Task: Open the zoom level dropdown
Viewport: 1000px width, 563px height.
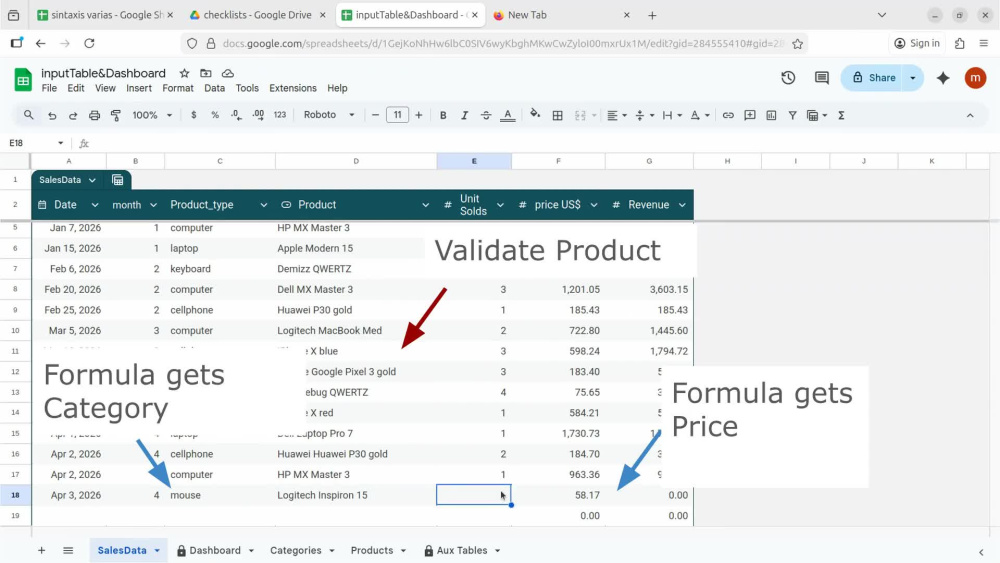Action: click(152, 115)
